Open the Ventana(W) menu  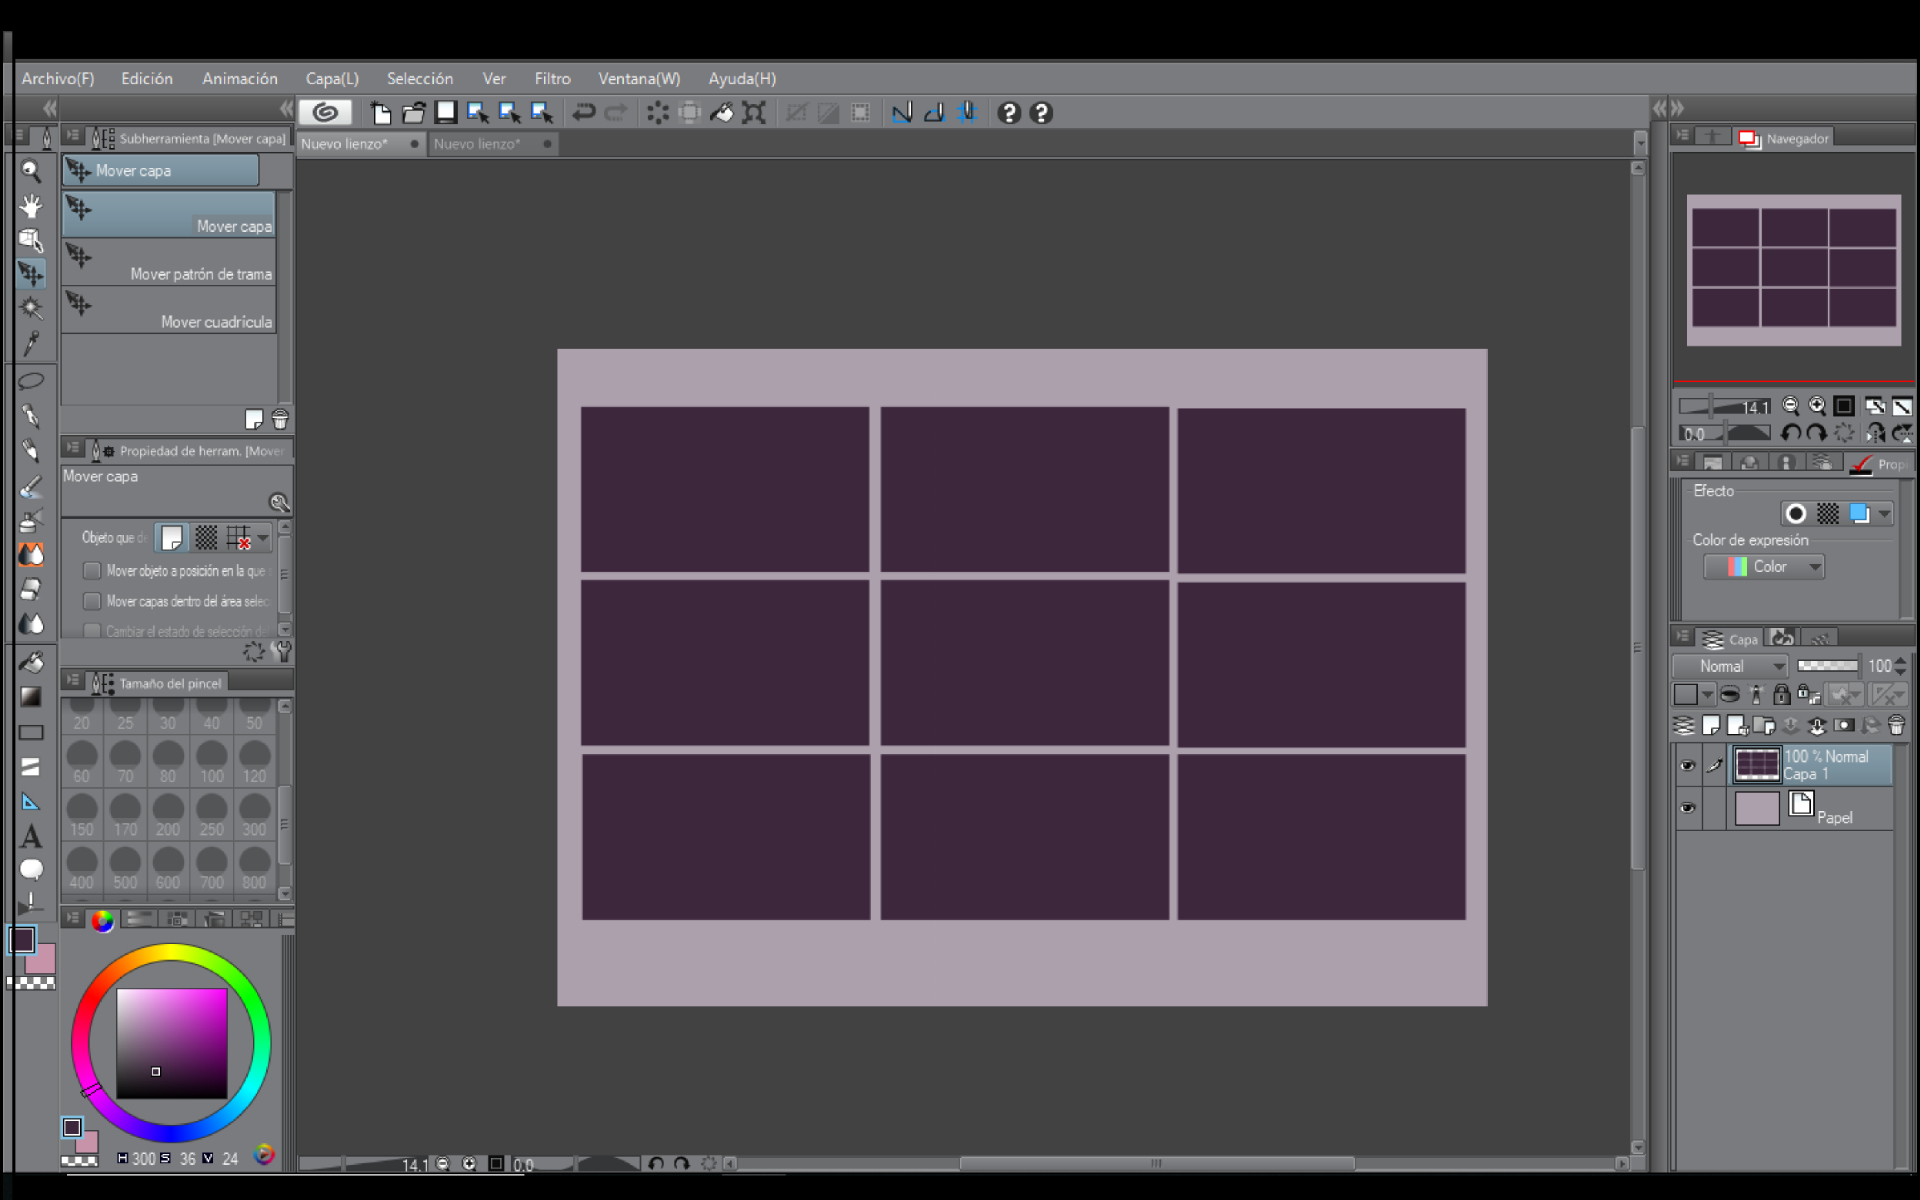pos(639,78)
